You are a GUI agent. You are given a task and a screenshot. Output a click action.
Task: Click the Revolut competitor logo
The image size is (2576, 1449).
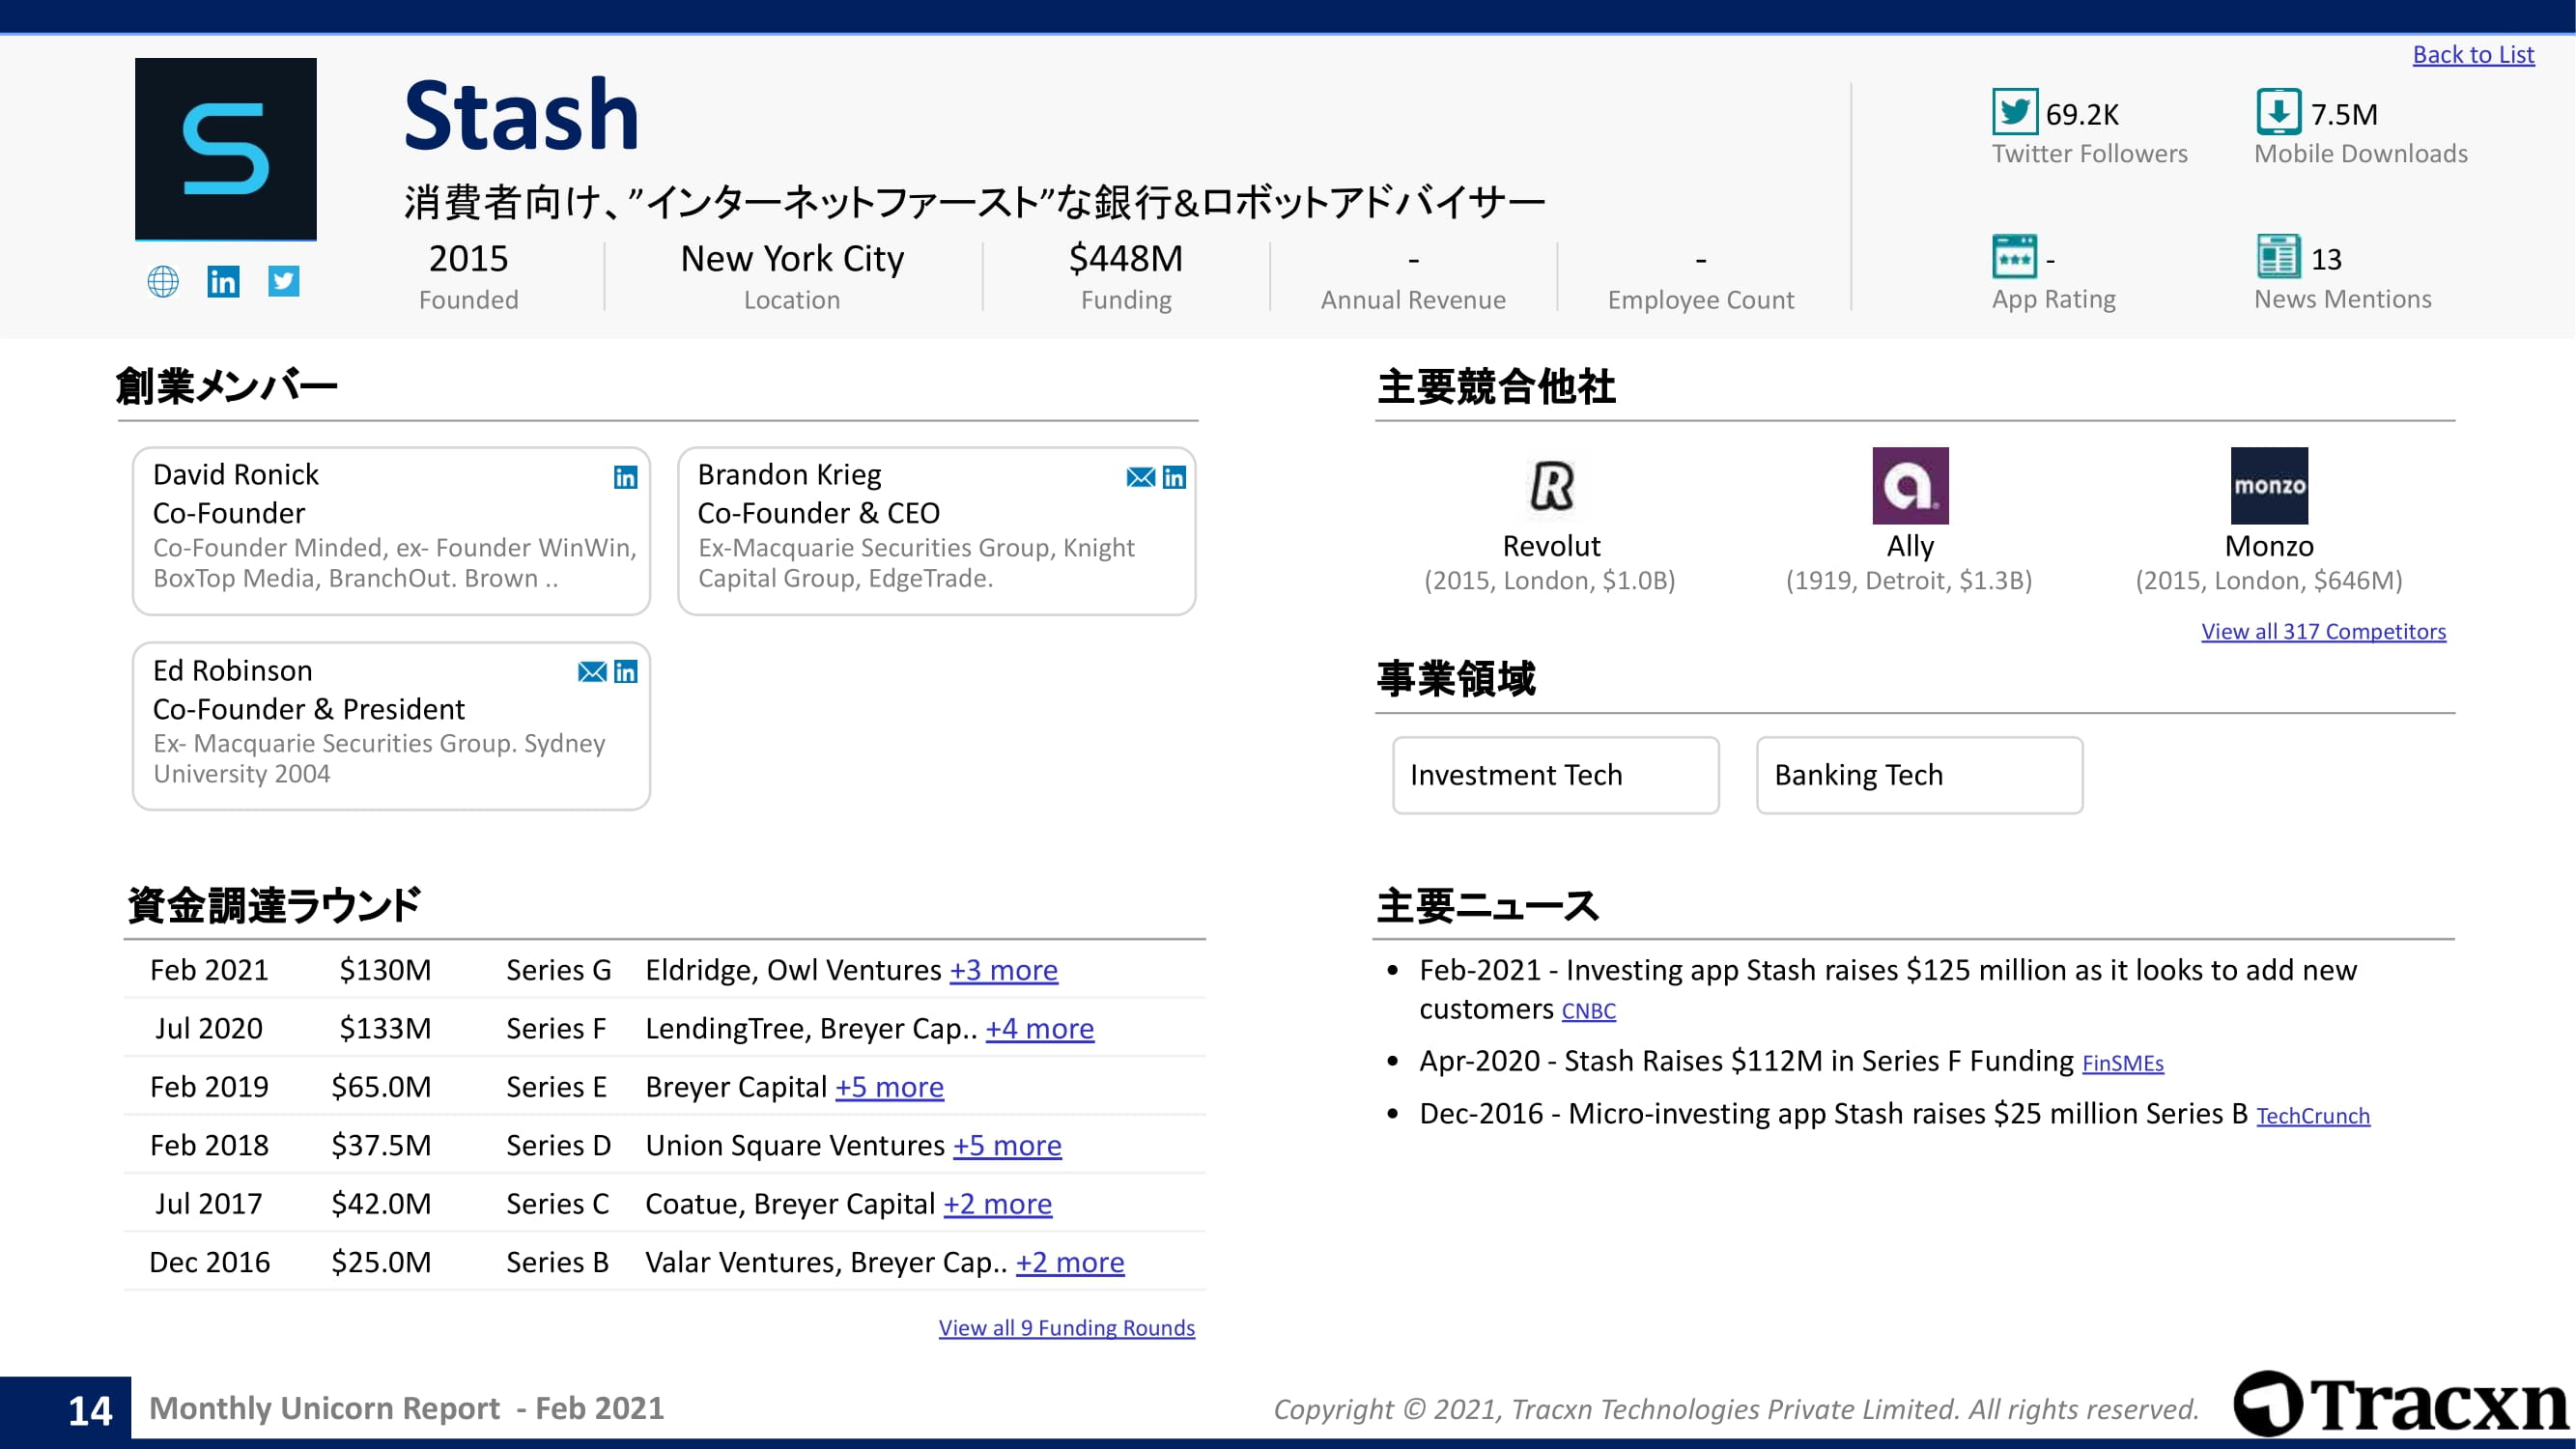tap(1551, 486)
